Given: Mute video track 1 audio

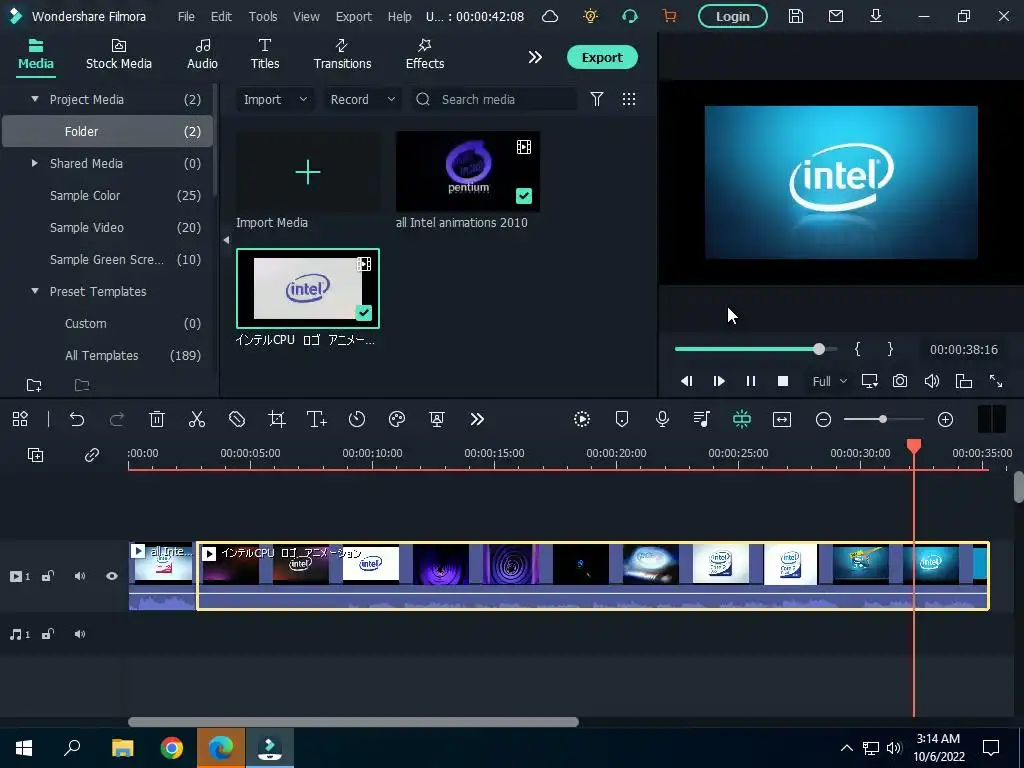Looking at the screenshot, I should click(x=80, y=576).
